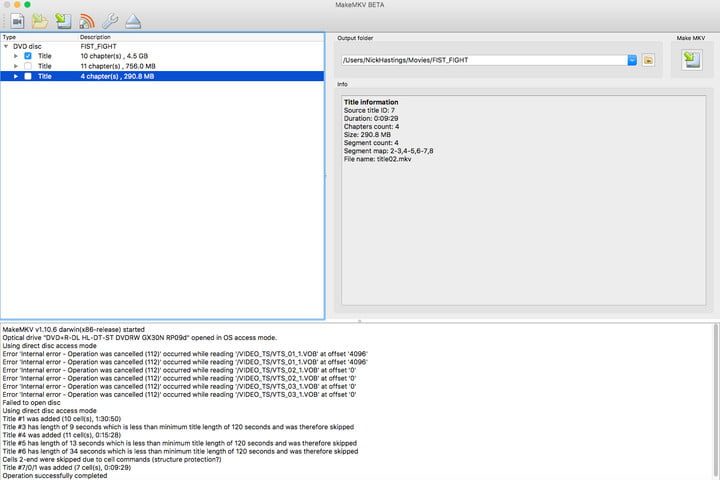Check the 11 chapter(s) title checkbox

point(28,66)
